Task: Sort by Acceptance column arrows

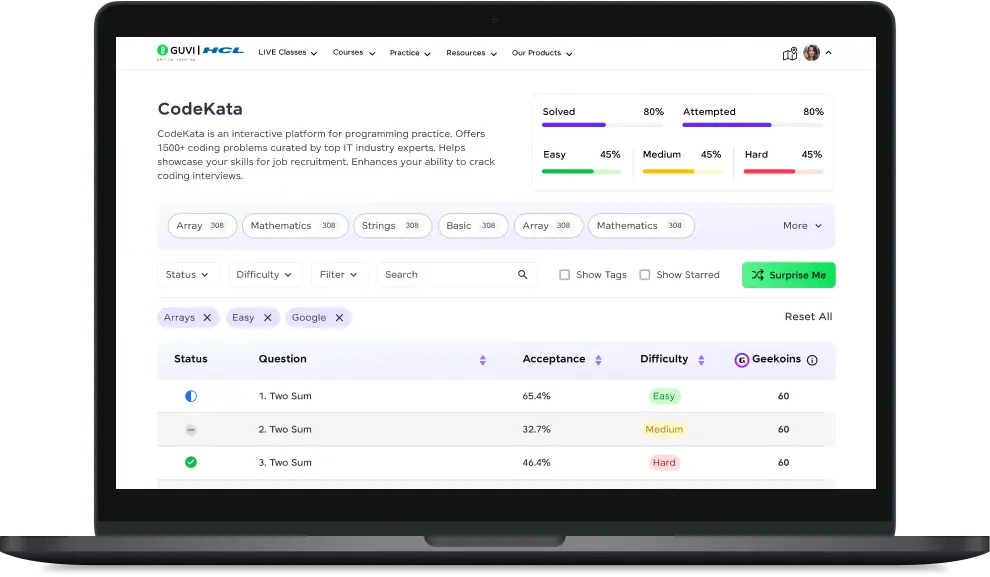Action: pyautogui.click(x=599, y=360)
